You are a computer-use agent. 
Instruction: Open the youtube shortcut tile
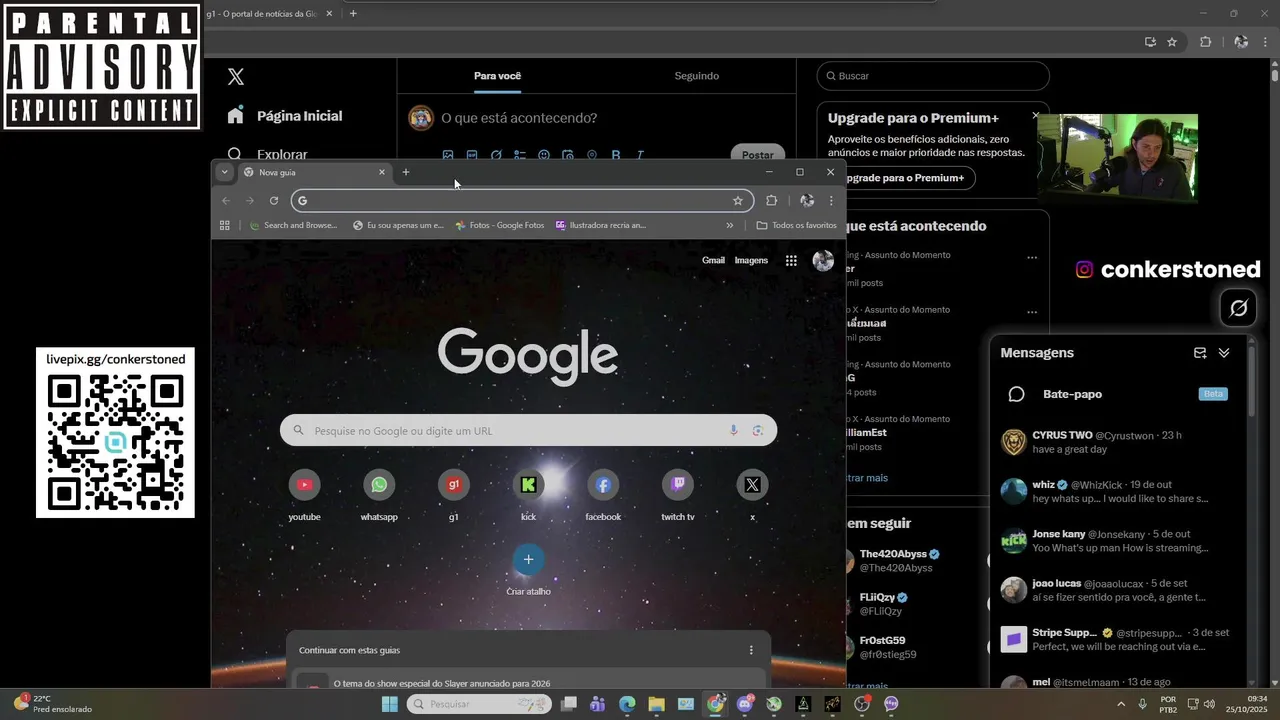(304, 497)
